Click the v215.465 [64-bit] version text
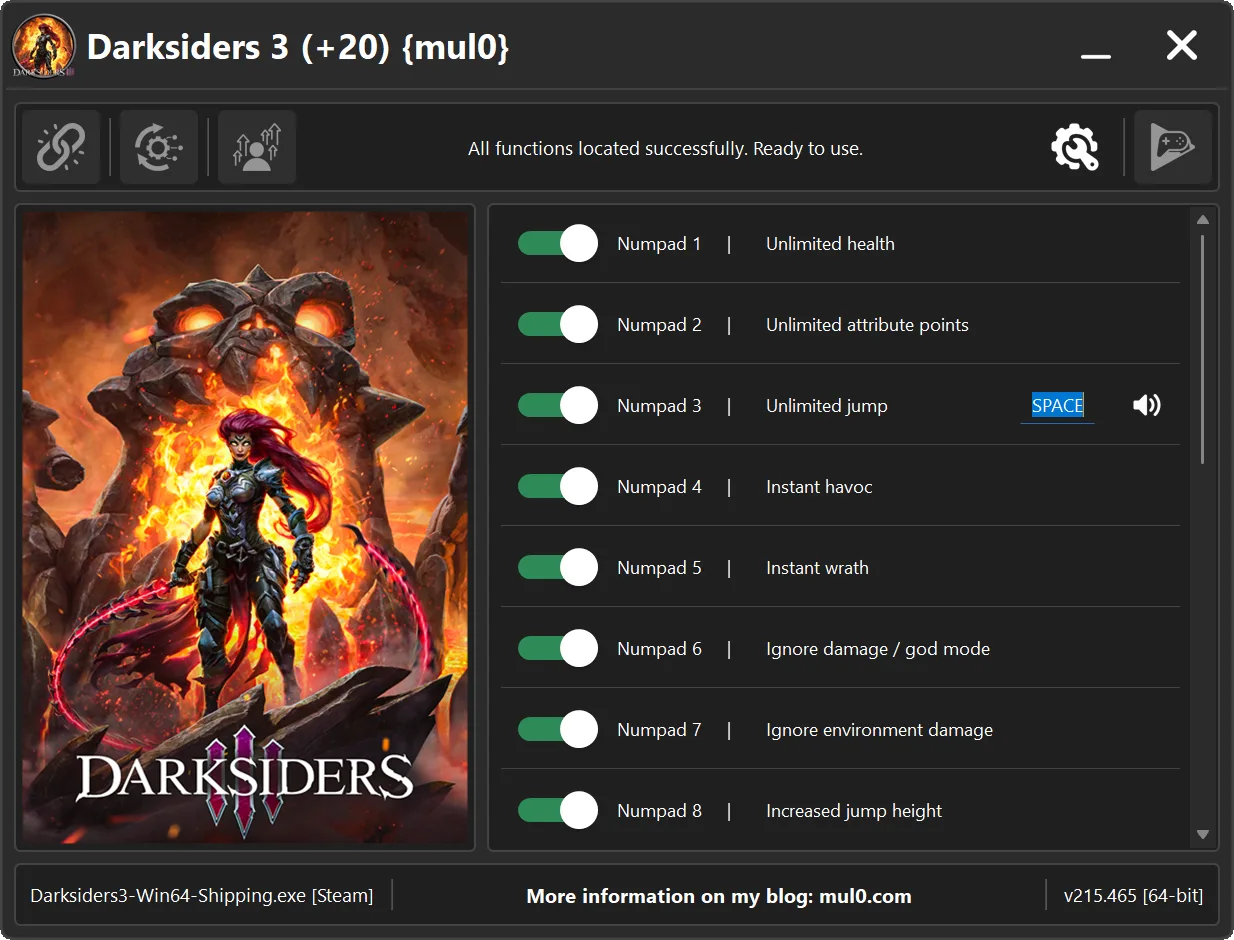 [1133, 896]
